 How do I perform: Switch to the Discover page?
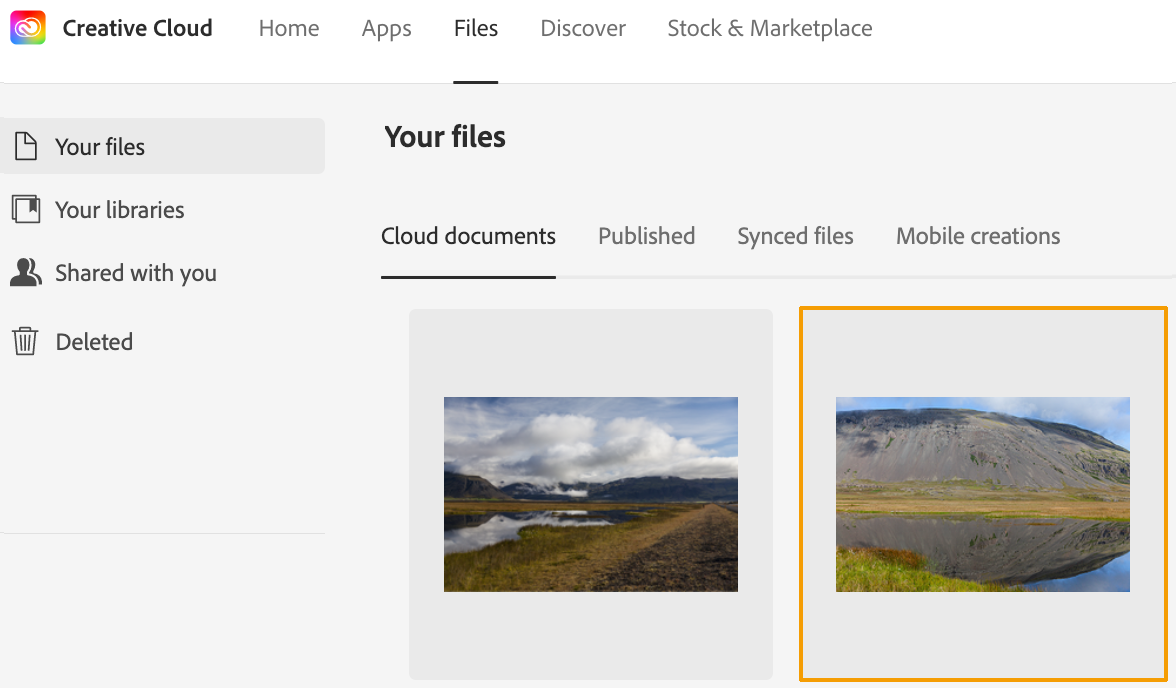click(x=583, y=29)
